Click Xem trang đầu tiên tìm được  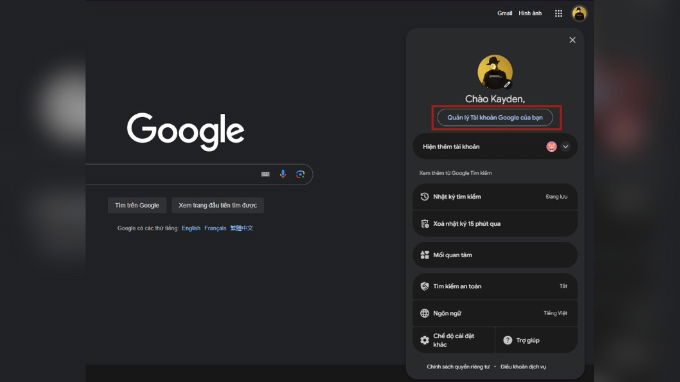pyautogui.click(x=218, y=205)
